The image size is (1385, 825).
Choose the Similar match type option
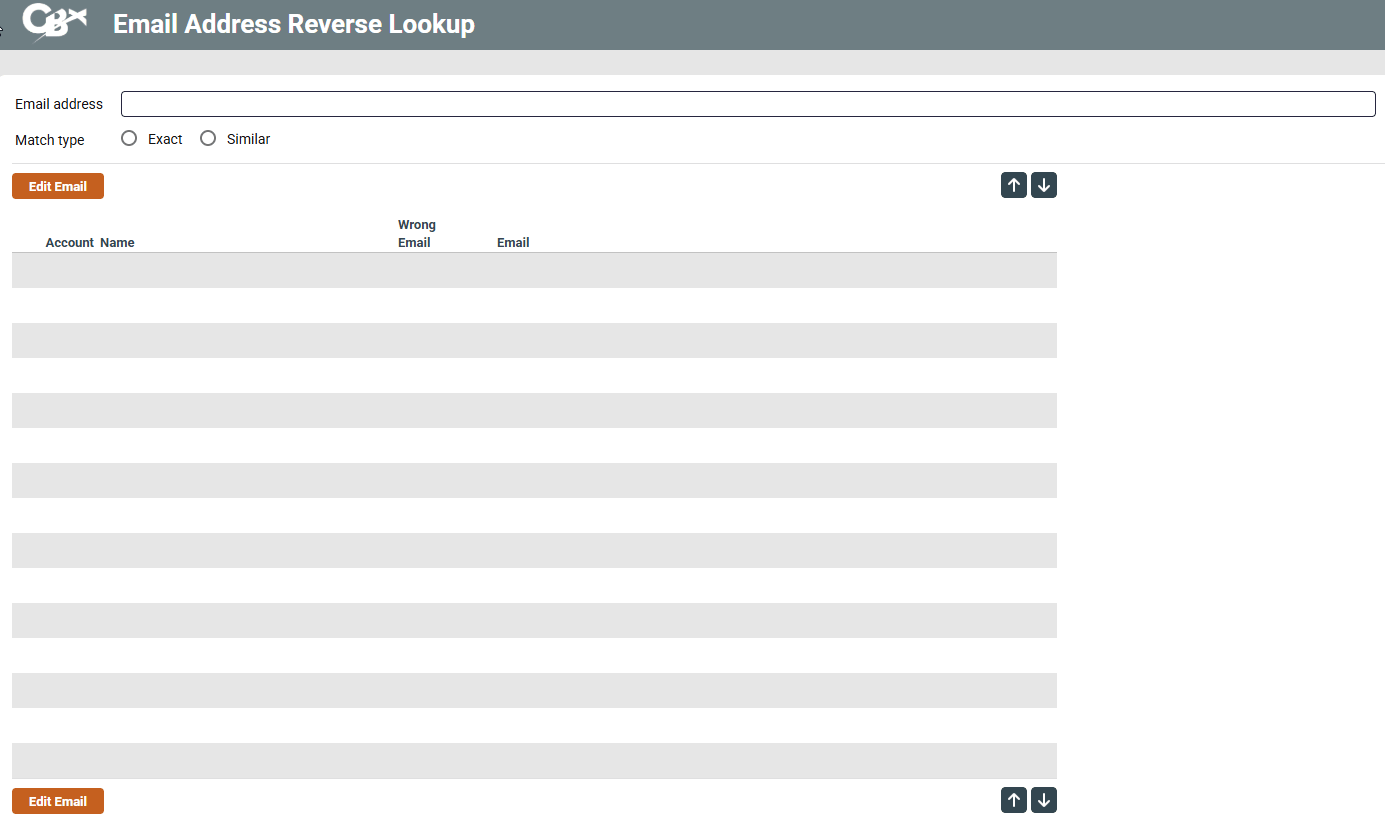tap(208, 139)
